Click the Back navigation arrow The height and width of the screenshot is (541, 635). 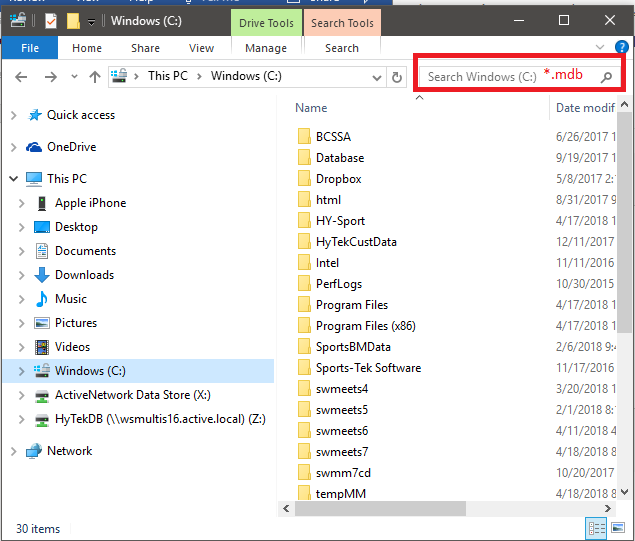[21, 77]
